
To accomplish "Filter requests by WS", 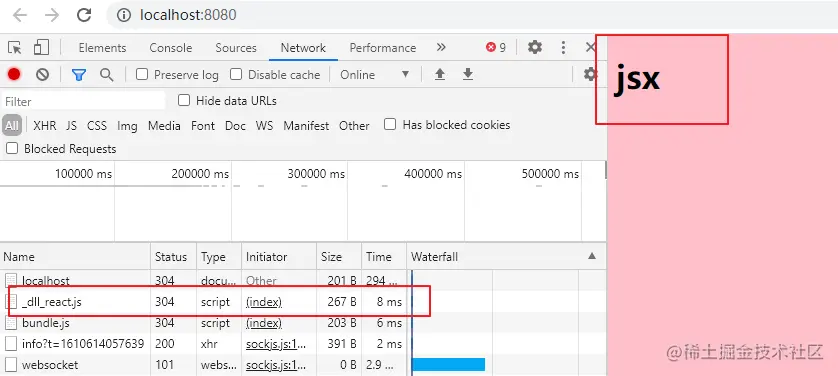I will click(264, 126).
